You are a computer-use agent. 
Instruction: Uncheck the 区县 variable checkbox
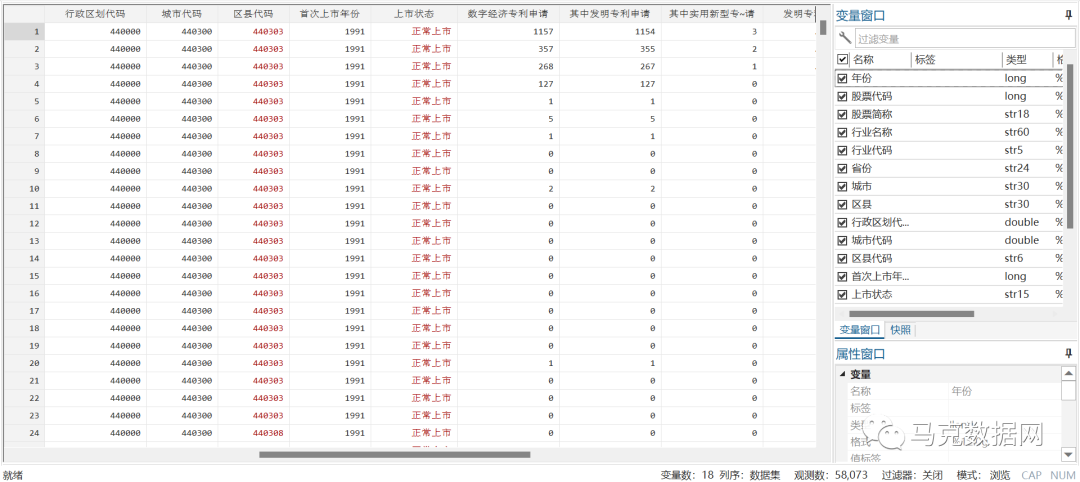pyautogui.click(x=842, y=205)
